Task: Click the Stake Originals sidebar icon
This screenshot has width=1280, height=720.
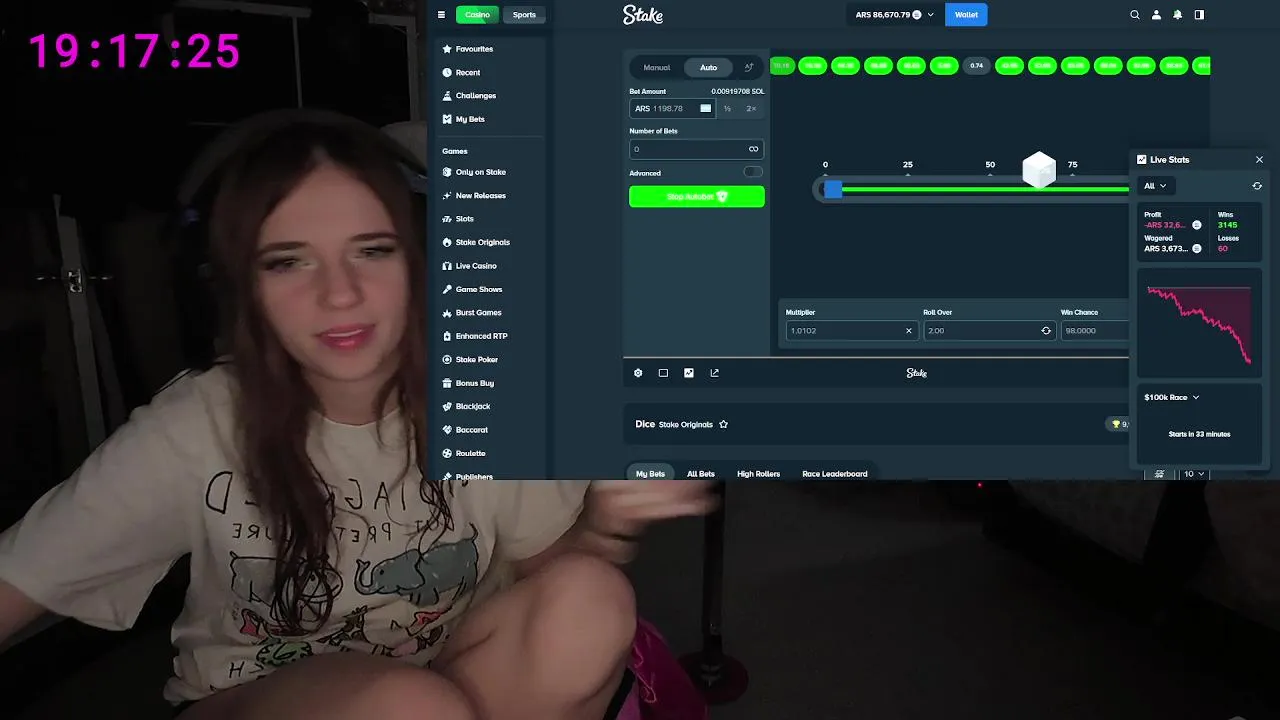Action: (x=447, y=242)
